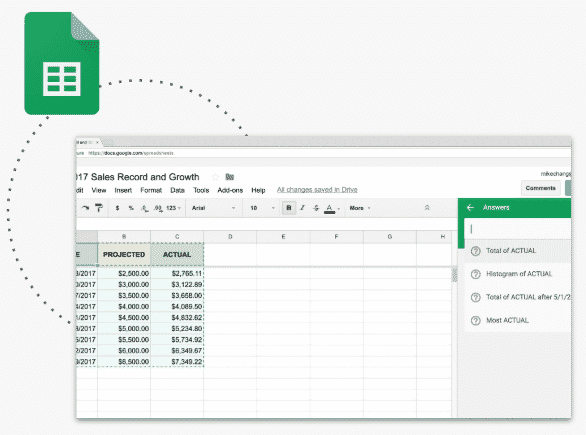Select Most ACTUAL suggestion

pyautogui.click(x=518, y=320)
